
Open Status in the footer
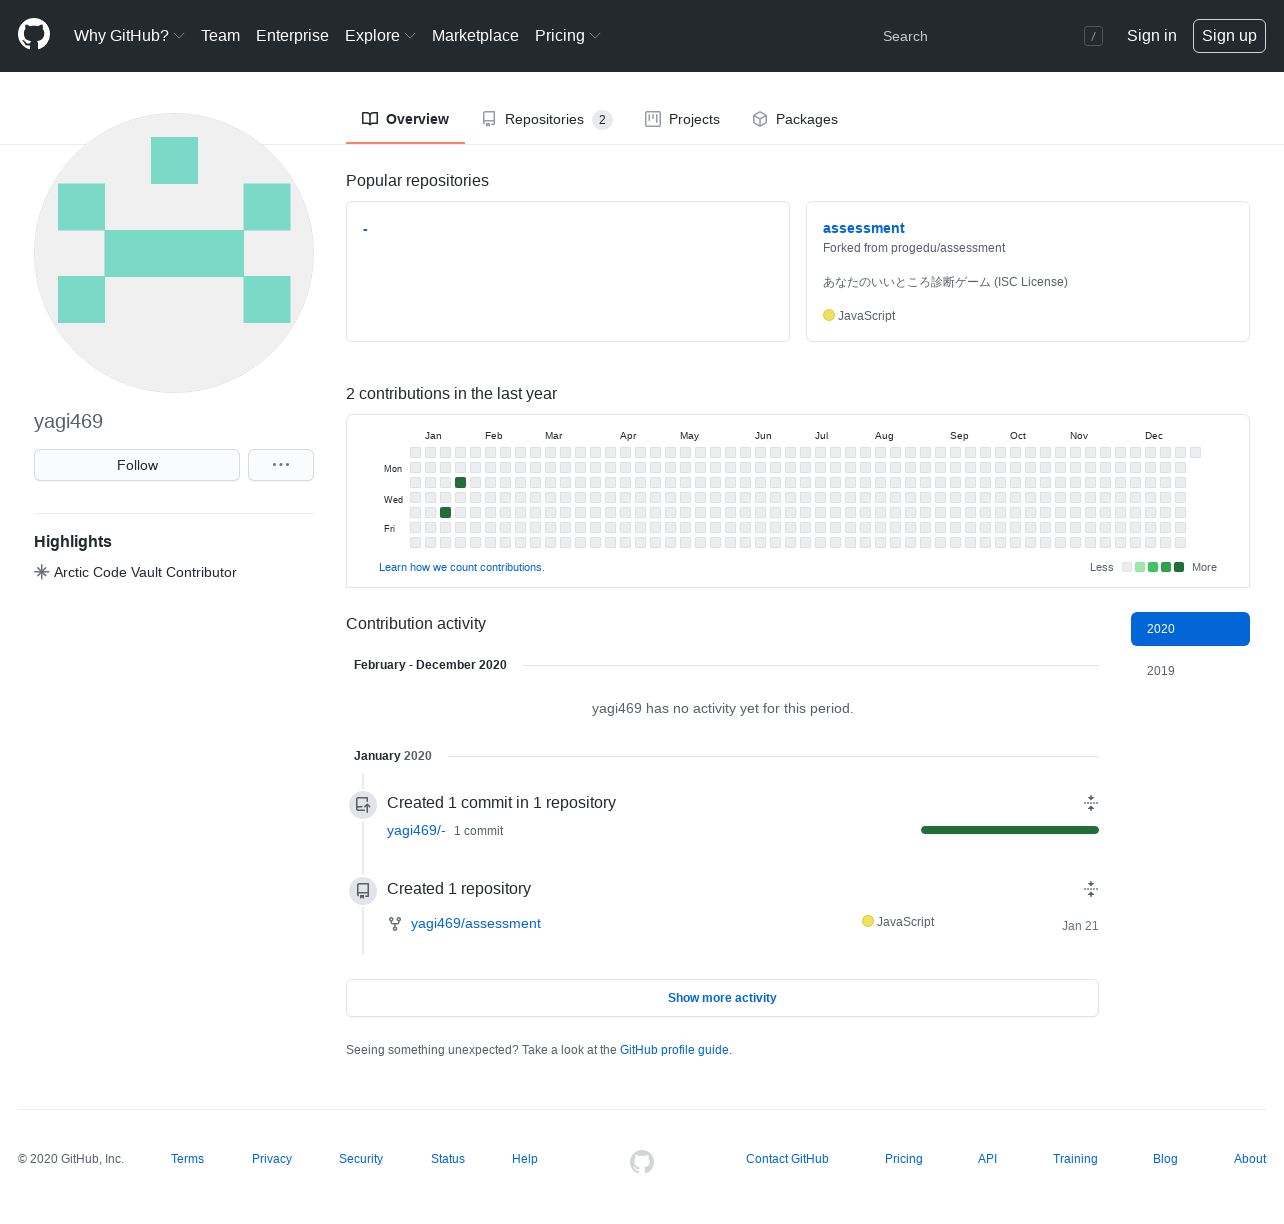click(x=448, y=1159)
